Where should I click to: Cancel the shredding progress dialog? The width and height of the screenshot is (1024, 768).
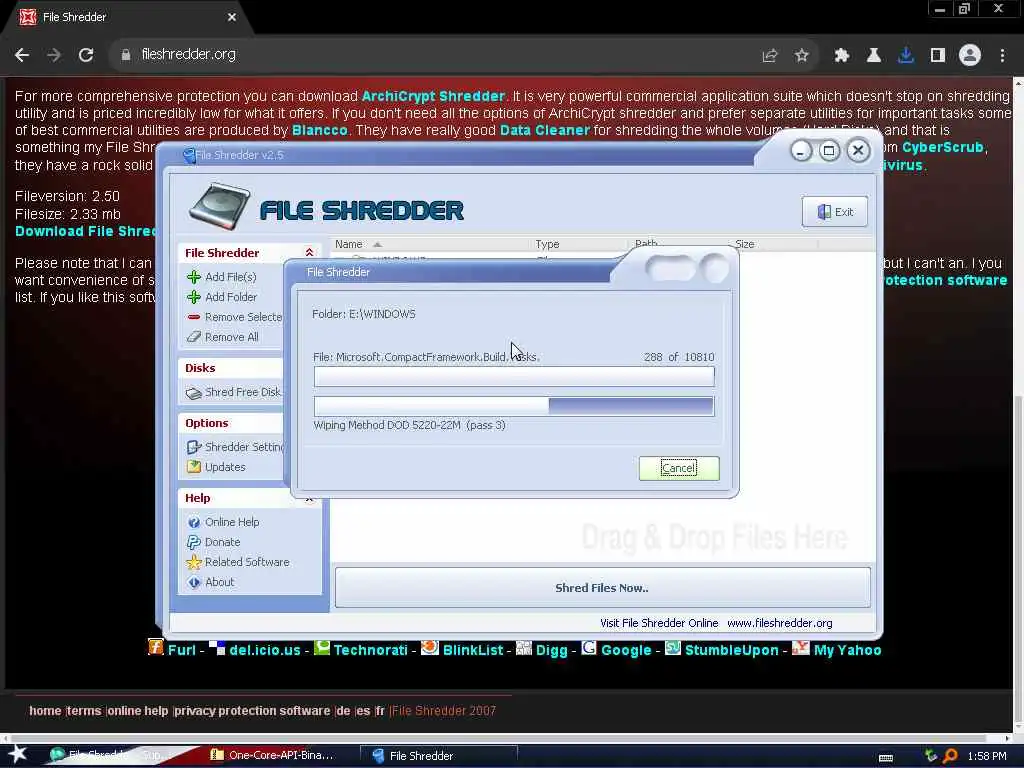tap(679, 468)
